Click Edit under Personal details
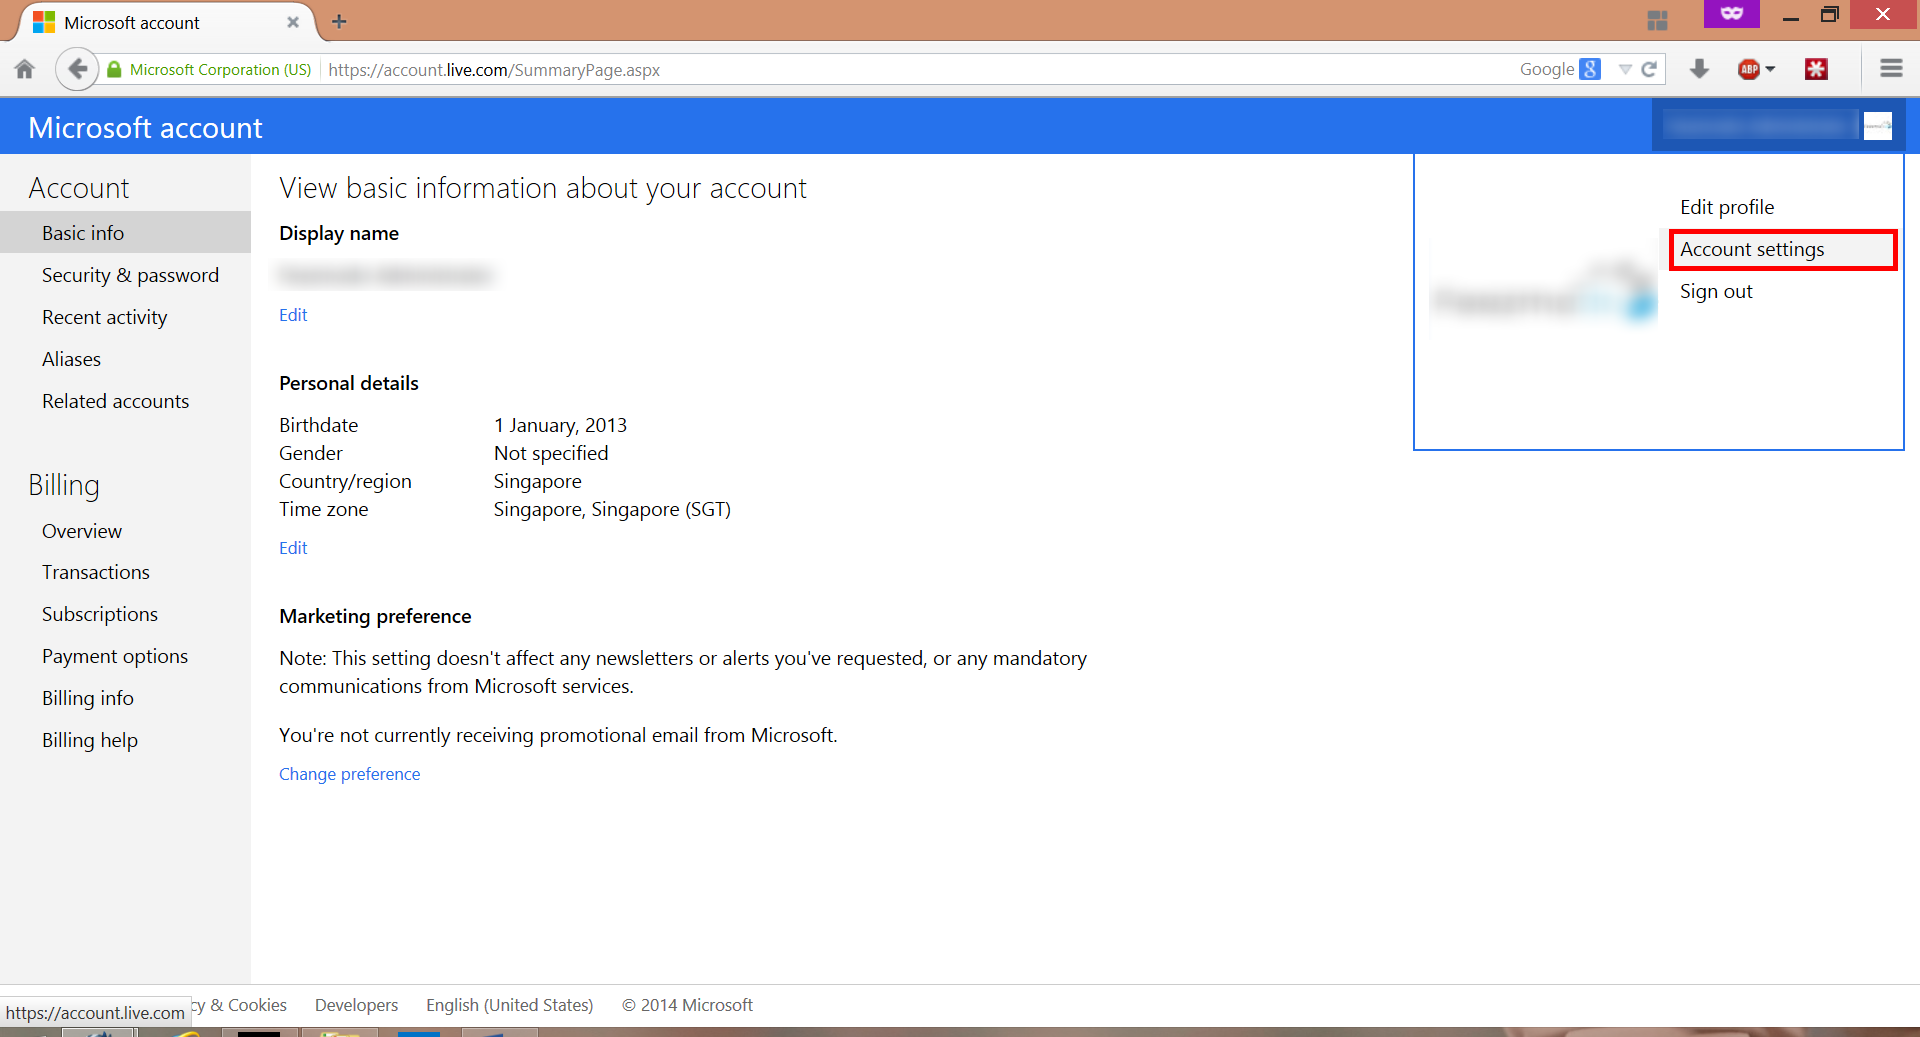1920x1037 pixels. 293,548
